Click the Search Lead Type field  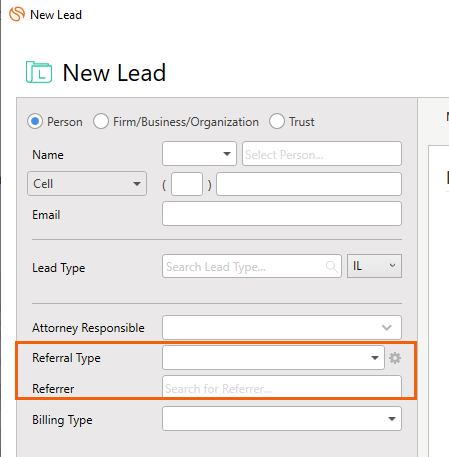(252, 266)
